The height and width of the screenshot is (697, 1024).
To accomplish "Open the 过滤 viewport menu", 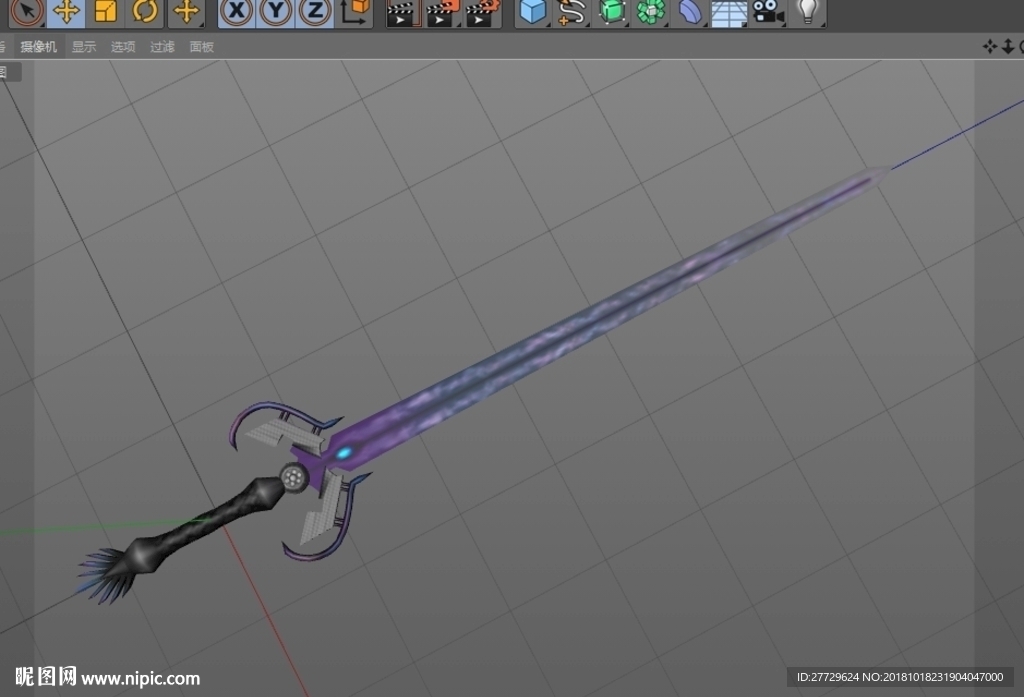I will point(162,47).
